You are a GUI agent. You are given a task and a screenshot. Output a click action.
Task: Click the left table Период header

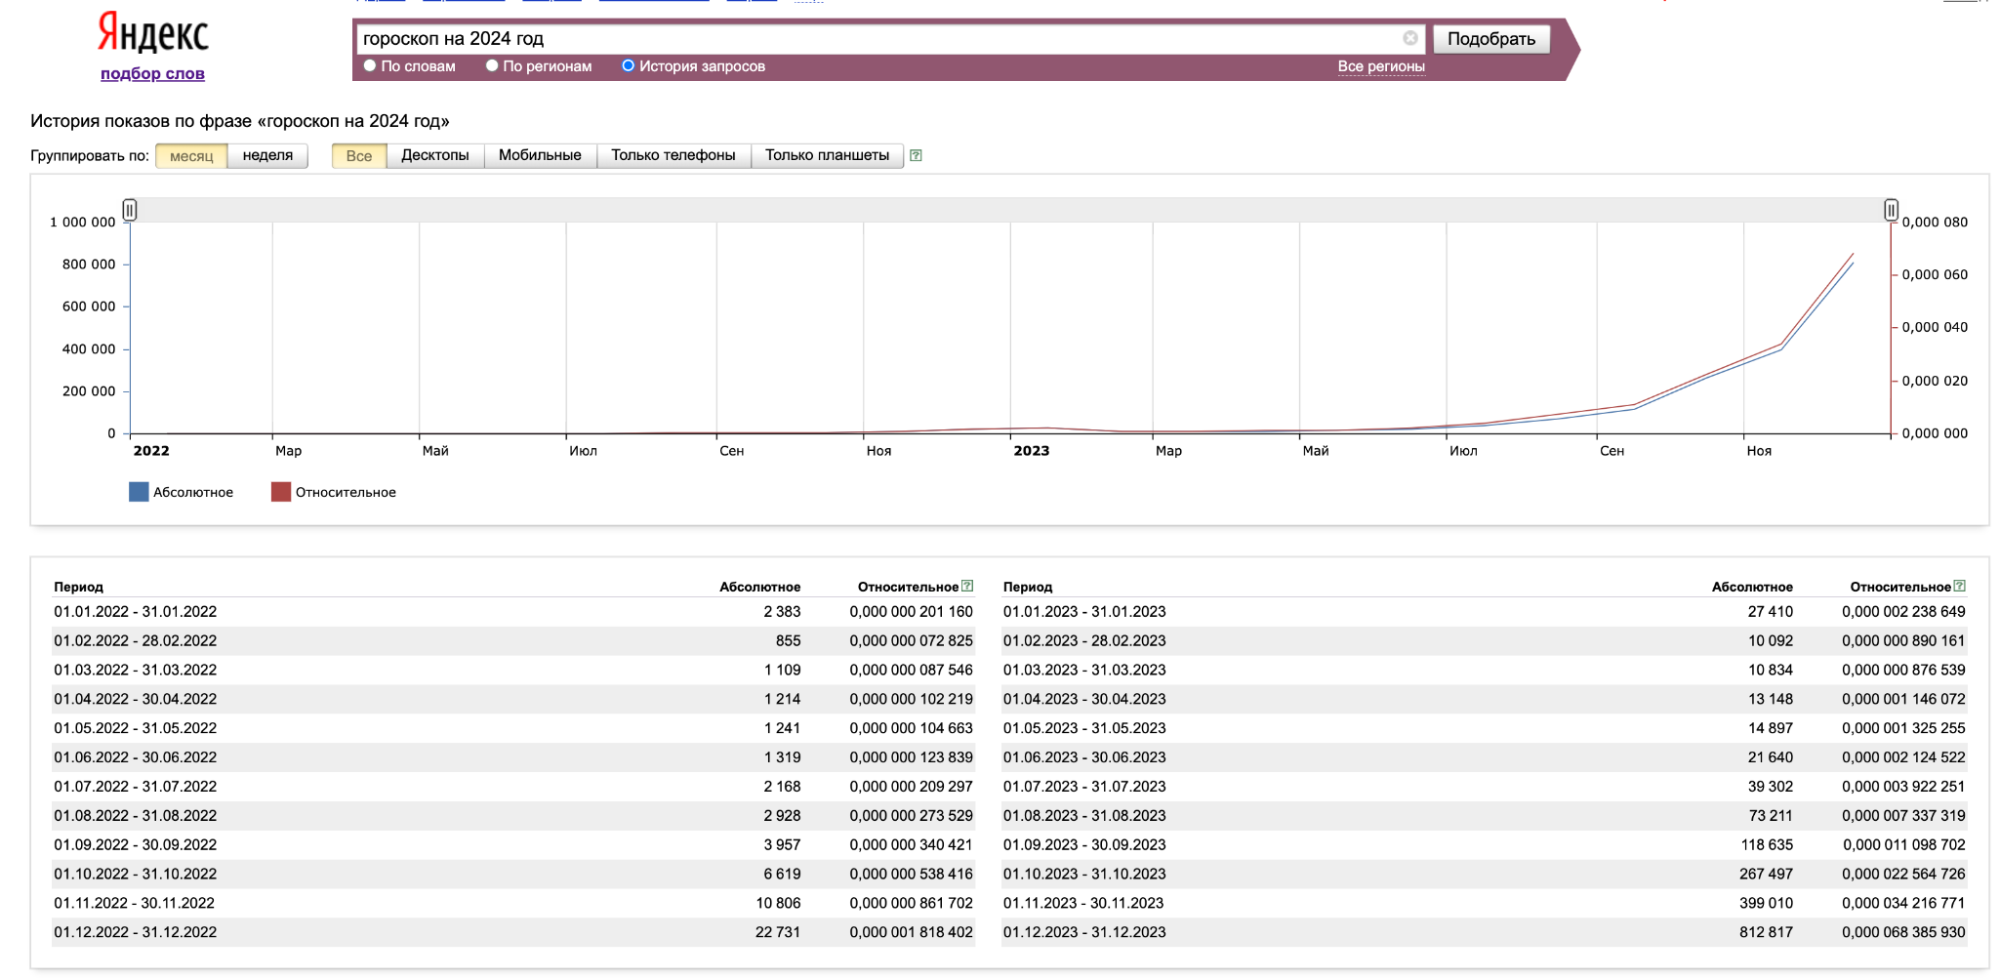coord(79,587)
